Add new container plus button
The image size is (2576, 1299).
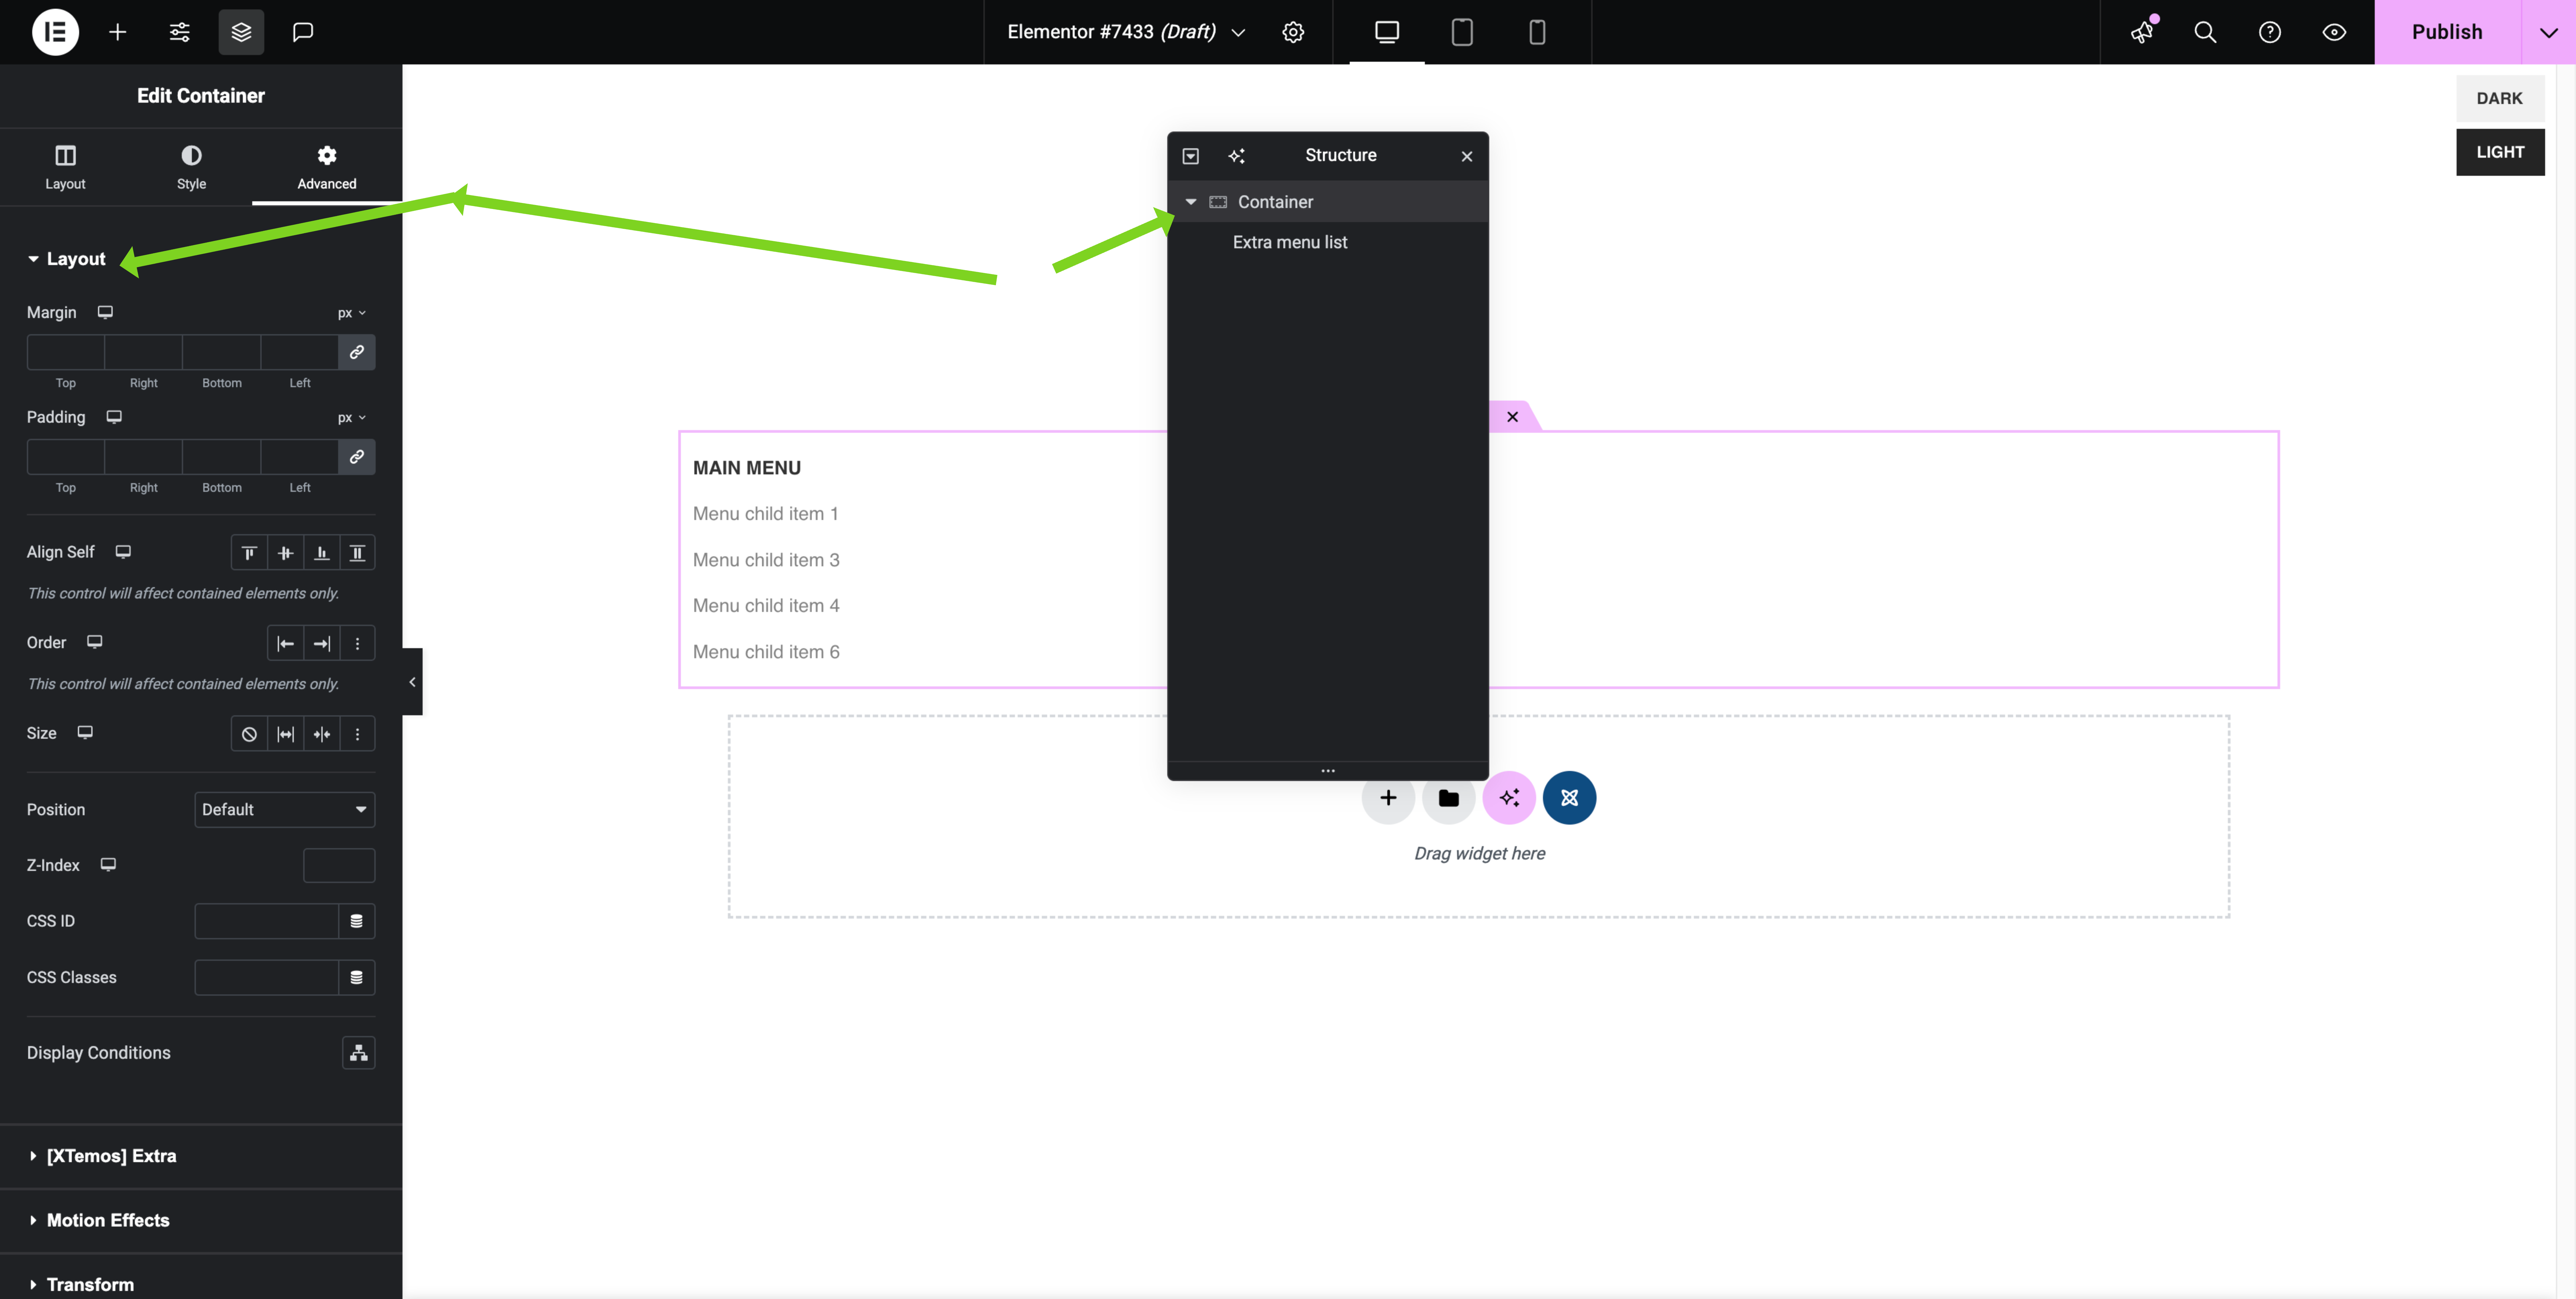(1388, 798)
